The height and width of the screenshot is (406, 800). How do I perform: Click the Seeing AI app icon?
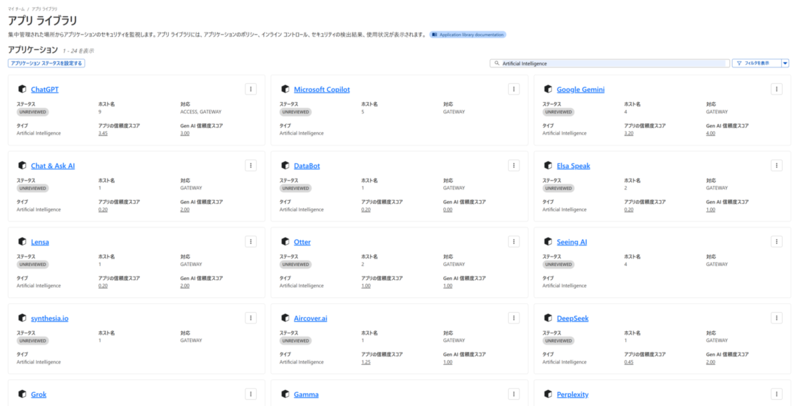click(x=548, y=242)
